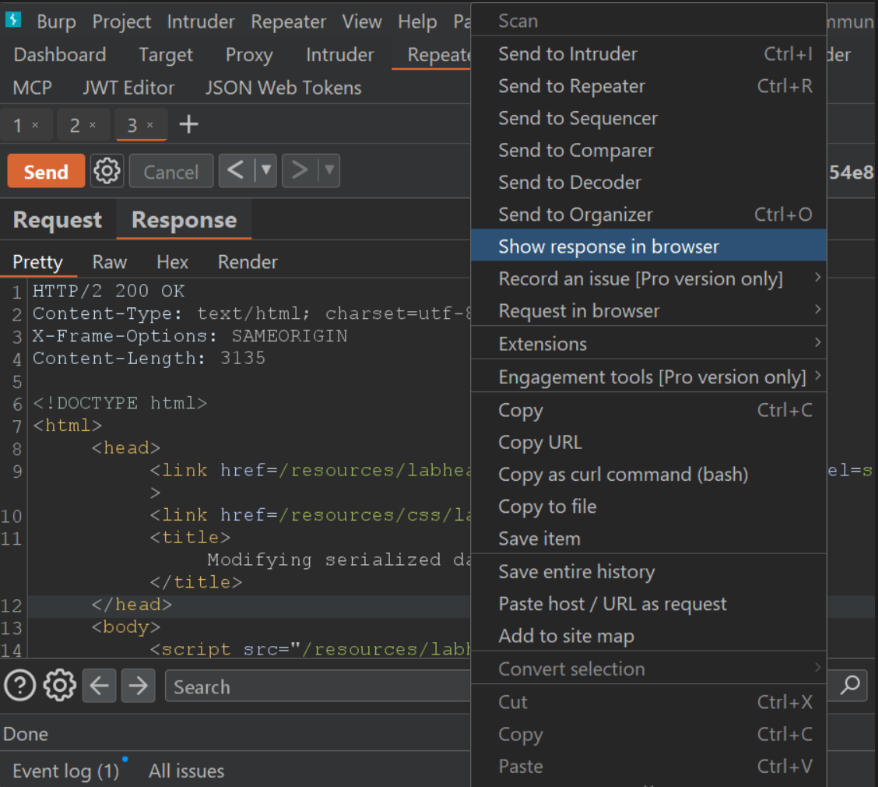Choose Copy as curl command (bash)
878x787 pixels.
tap(648, 474)
